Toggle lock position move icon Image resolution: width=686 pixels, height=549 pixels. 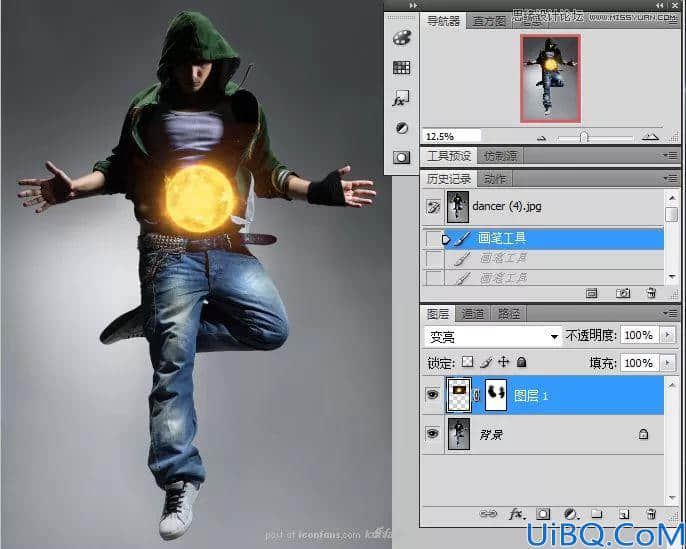pyautogui.click(x=504, y=362)
